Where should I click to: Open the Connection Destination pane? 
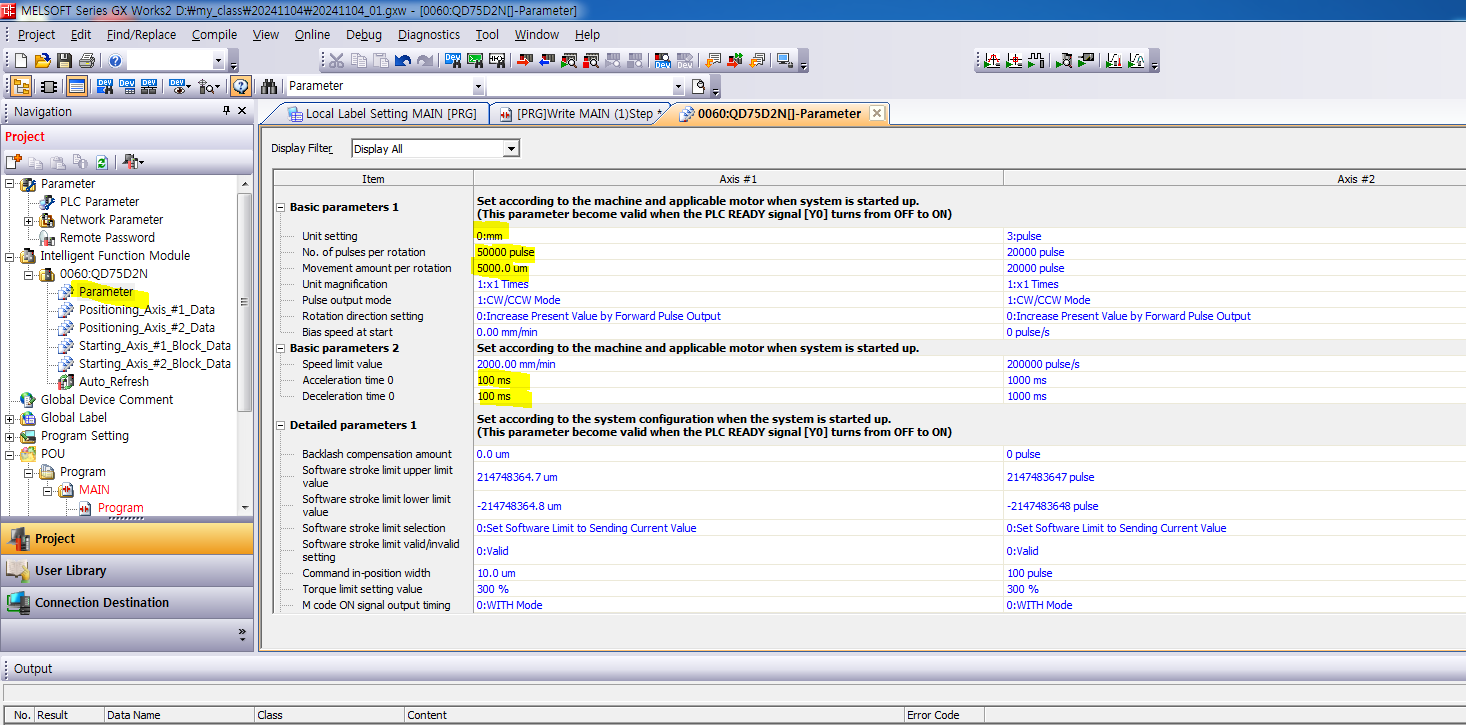pos(126,603)
